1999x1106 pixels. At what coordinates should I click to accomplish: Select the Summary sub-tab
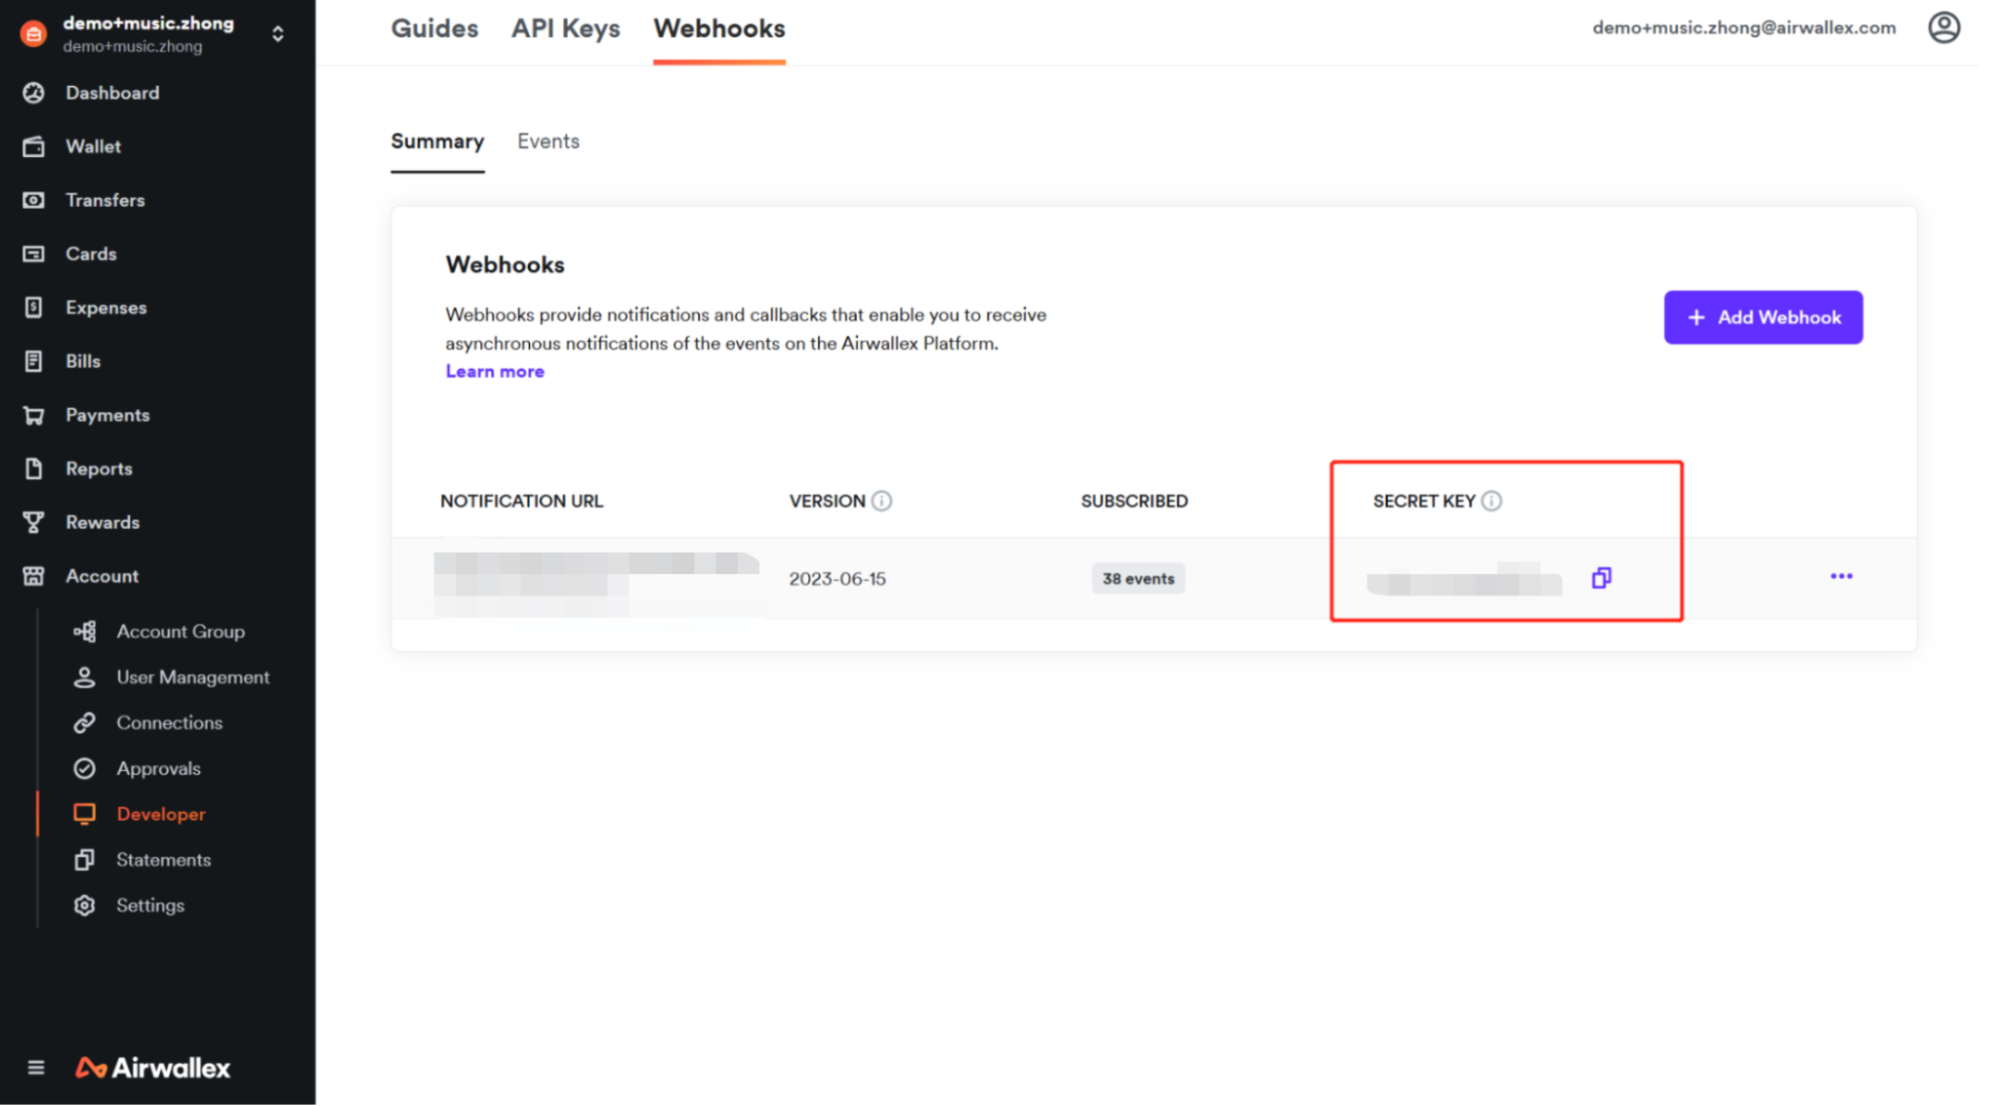pyautogui.click(x=437, y=142)
